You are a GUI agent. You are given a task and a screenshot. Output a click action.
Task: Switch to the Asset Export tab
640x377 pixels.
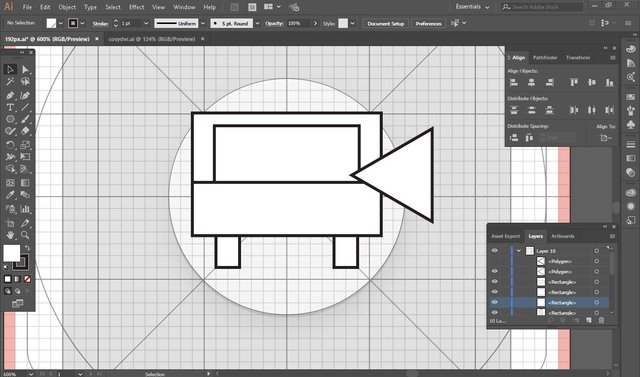pyautogui.click(x=505, y=236)
